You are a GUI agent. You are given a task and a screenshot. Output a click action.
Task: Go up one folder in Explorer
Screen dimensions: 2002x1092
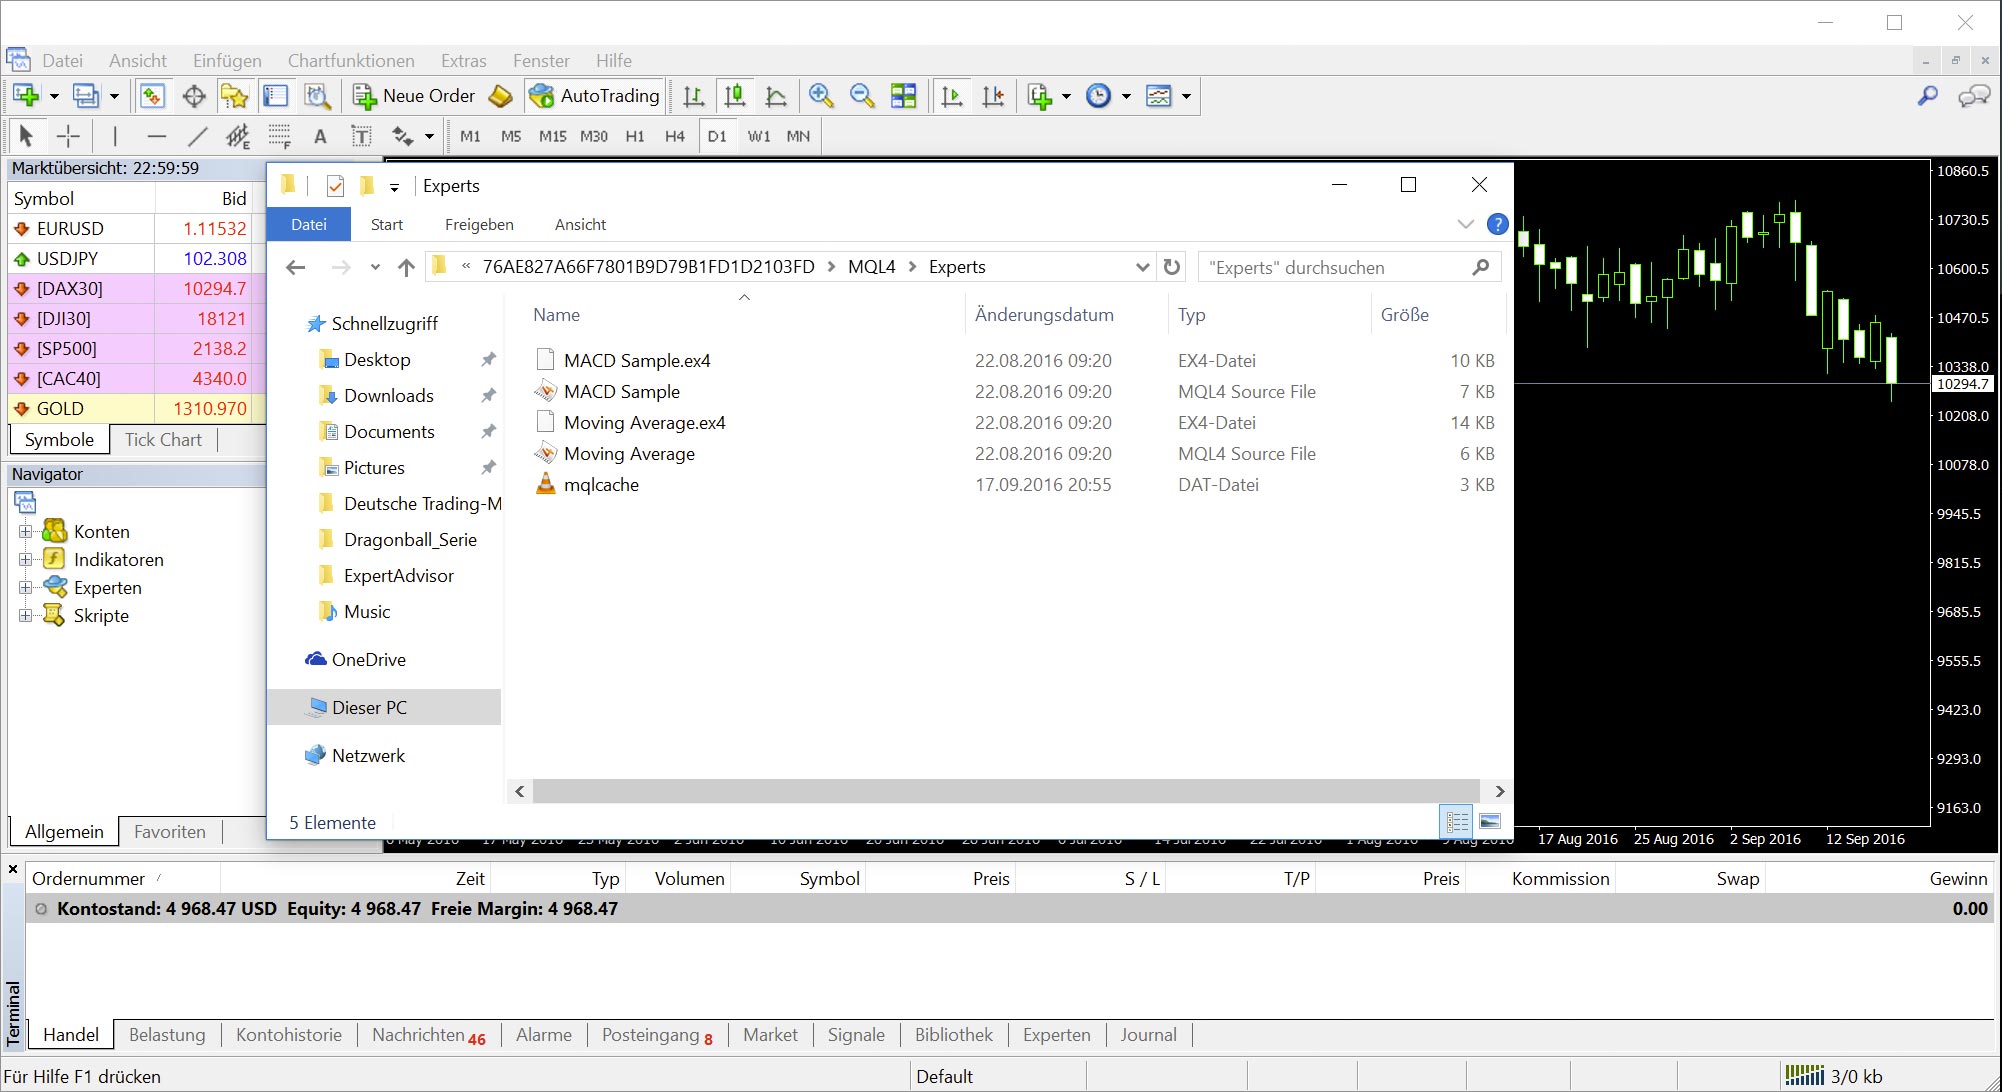406,267
